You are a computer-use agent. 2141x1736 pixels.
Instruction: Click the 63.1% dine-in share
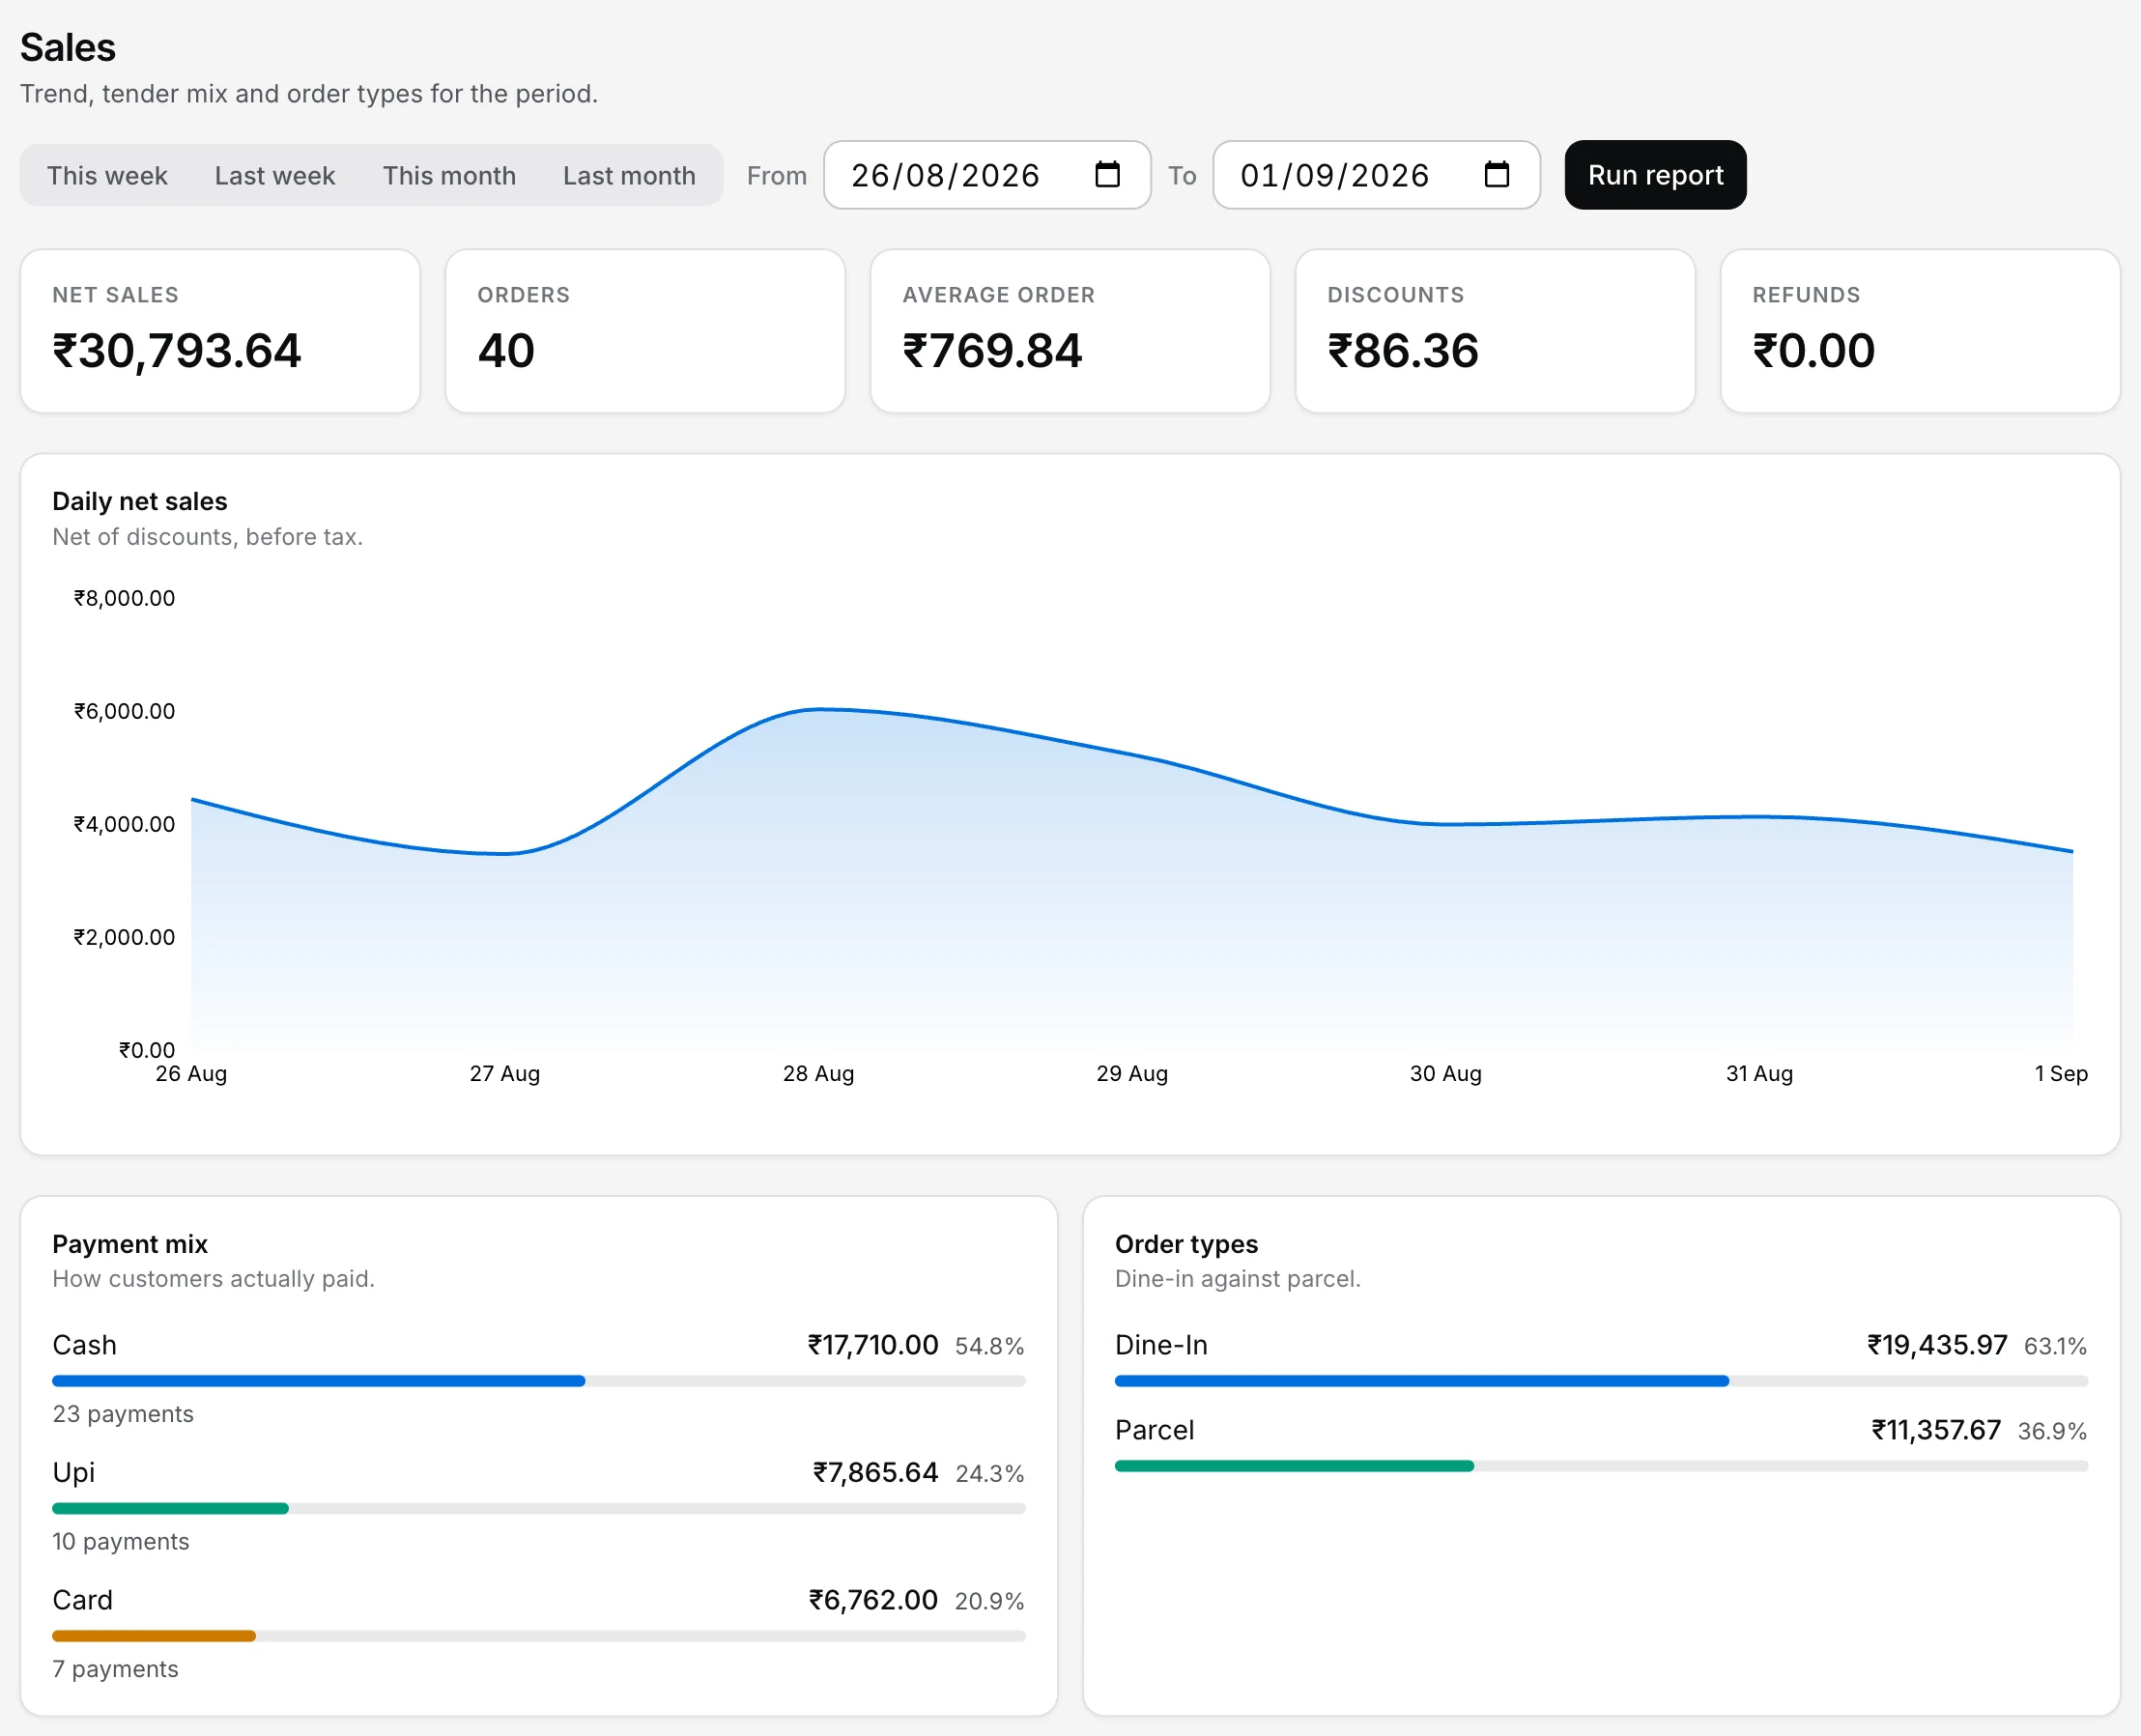tap(2055, 1346)
